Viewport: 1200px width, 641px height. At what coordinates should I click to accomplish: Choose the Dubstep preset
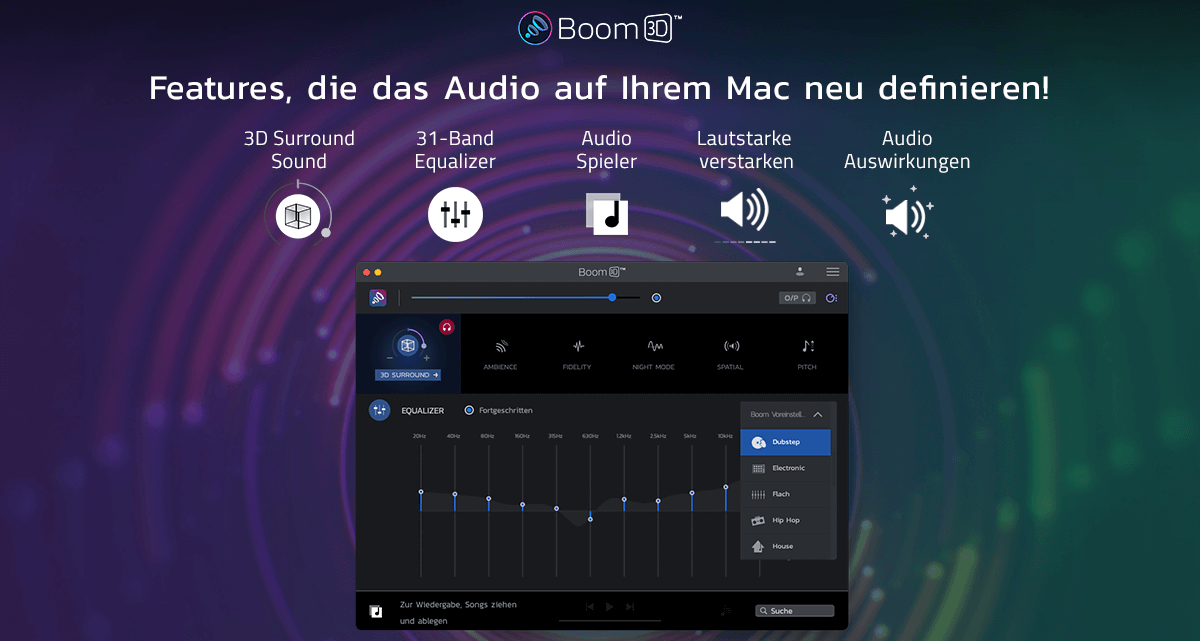click(x=786, y=442)
